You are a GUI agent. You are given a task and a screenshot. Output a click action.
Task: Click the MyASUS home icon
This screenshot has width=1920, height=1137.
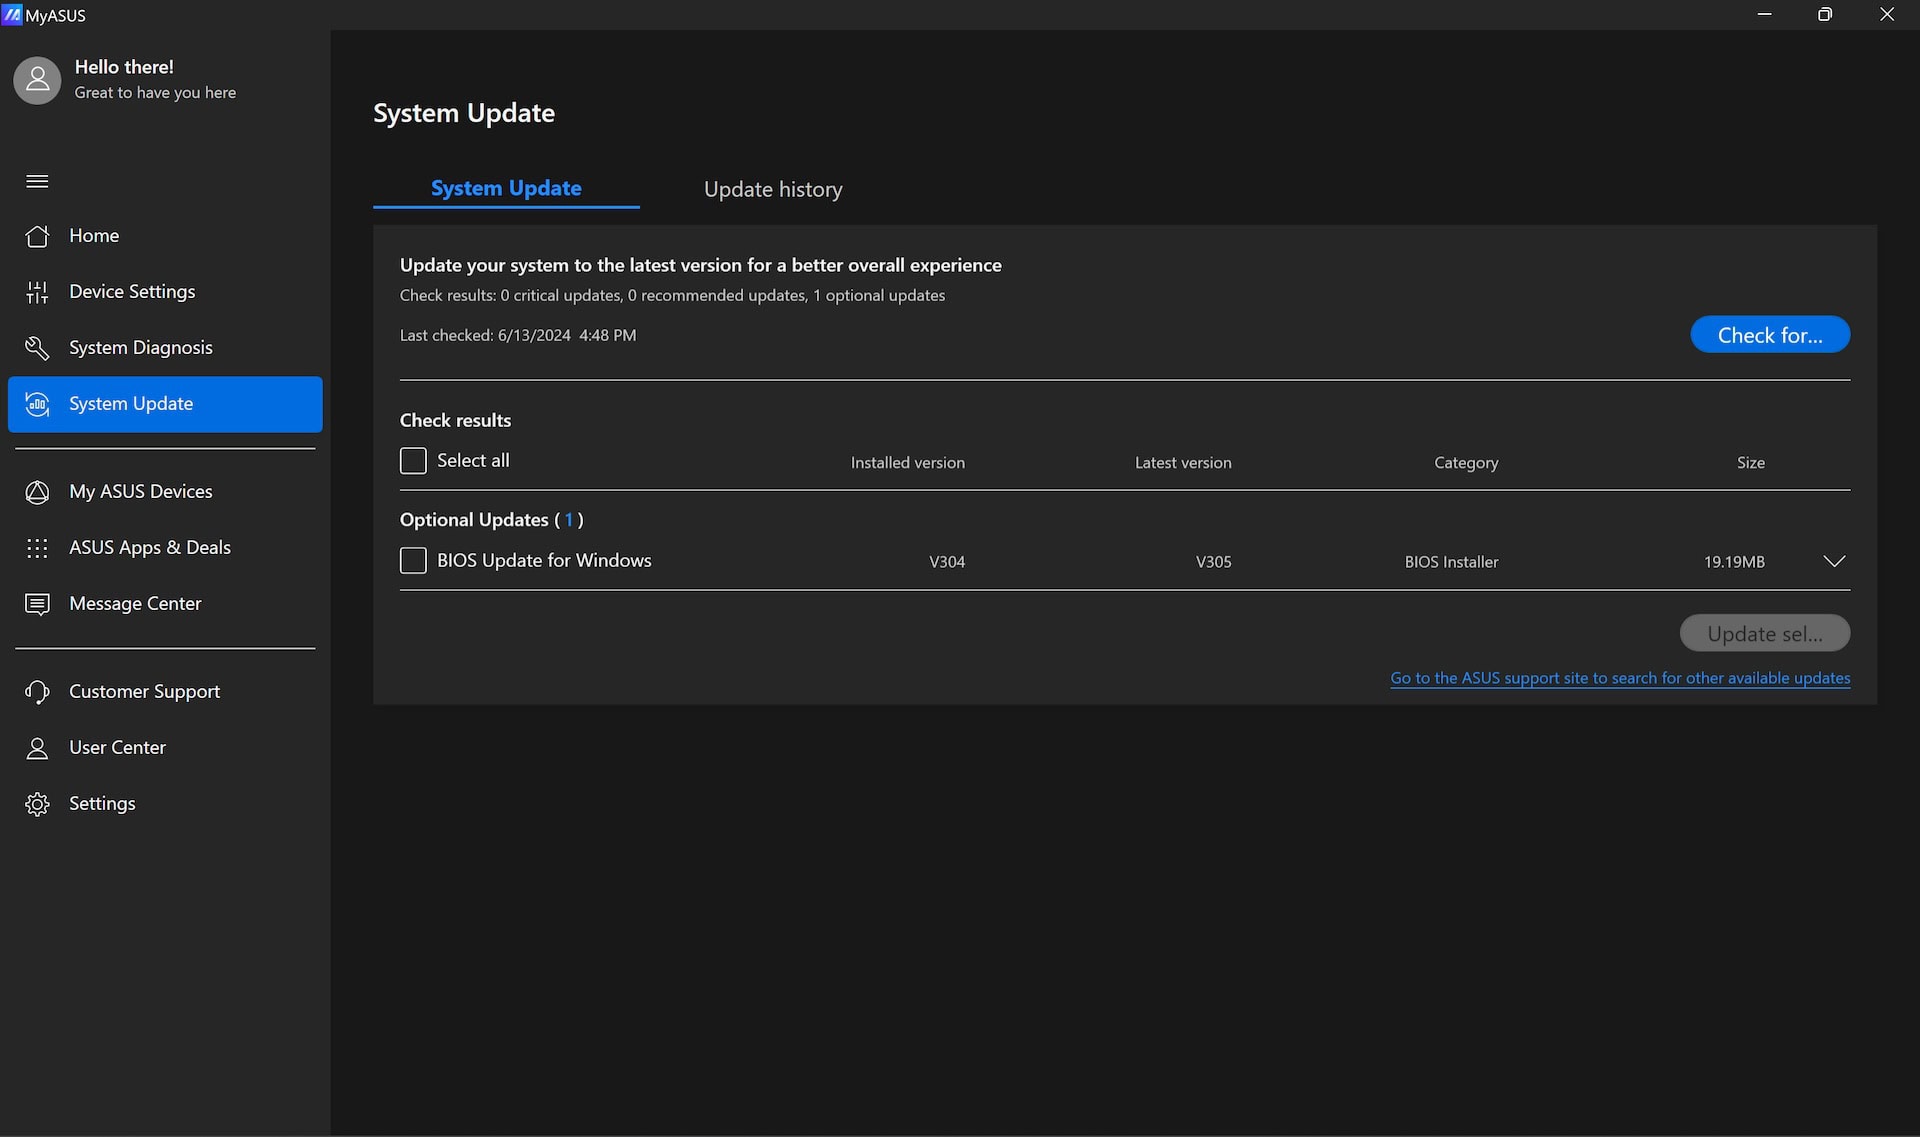click(x=37, y=236)
